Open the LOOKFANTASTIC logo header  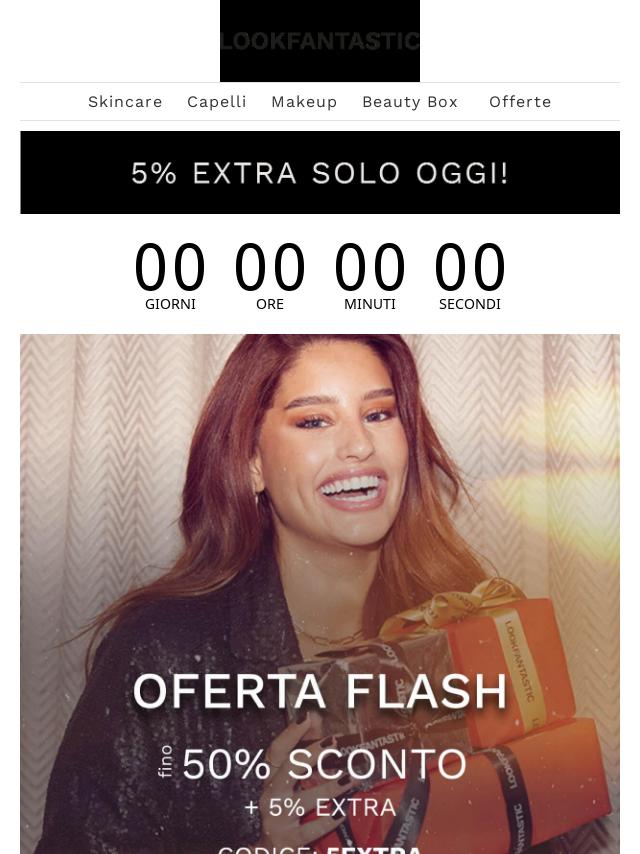(x=320, y=41)
